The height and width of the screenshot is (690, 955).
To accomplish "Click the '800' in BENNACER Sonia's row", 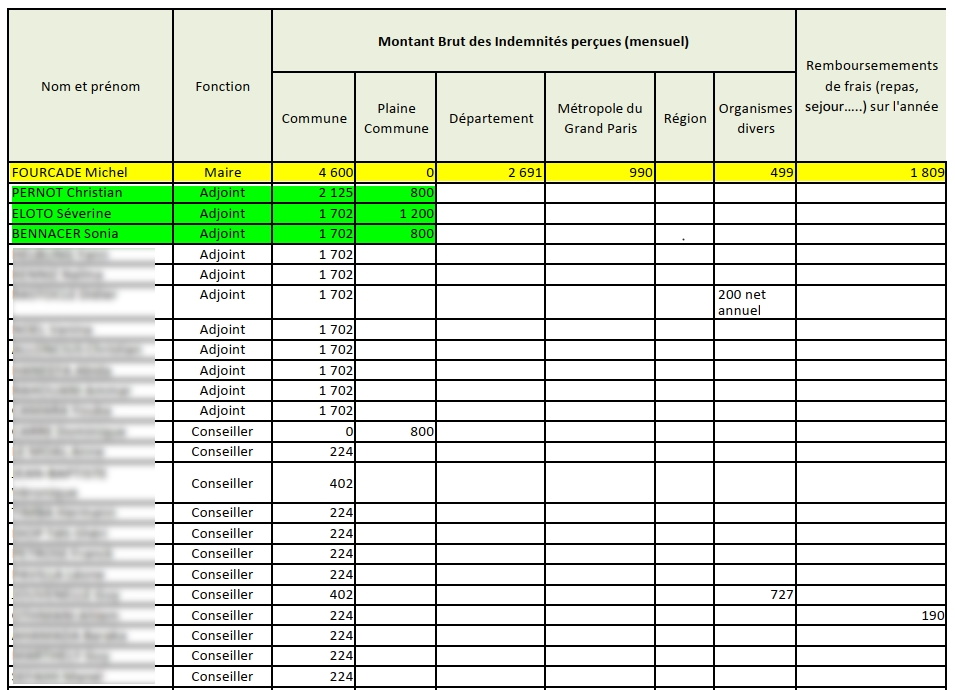I will coord(396,234).
